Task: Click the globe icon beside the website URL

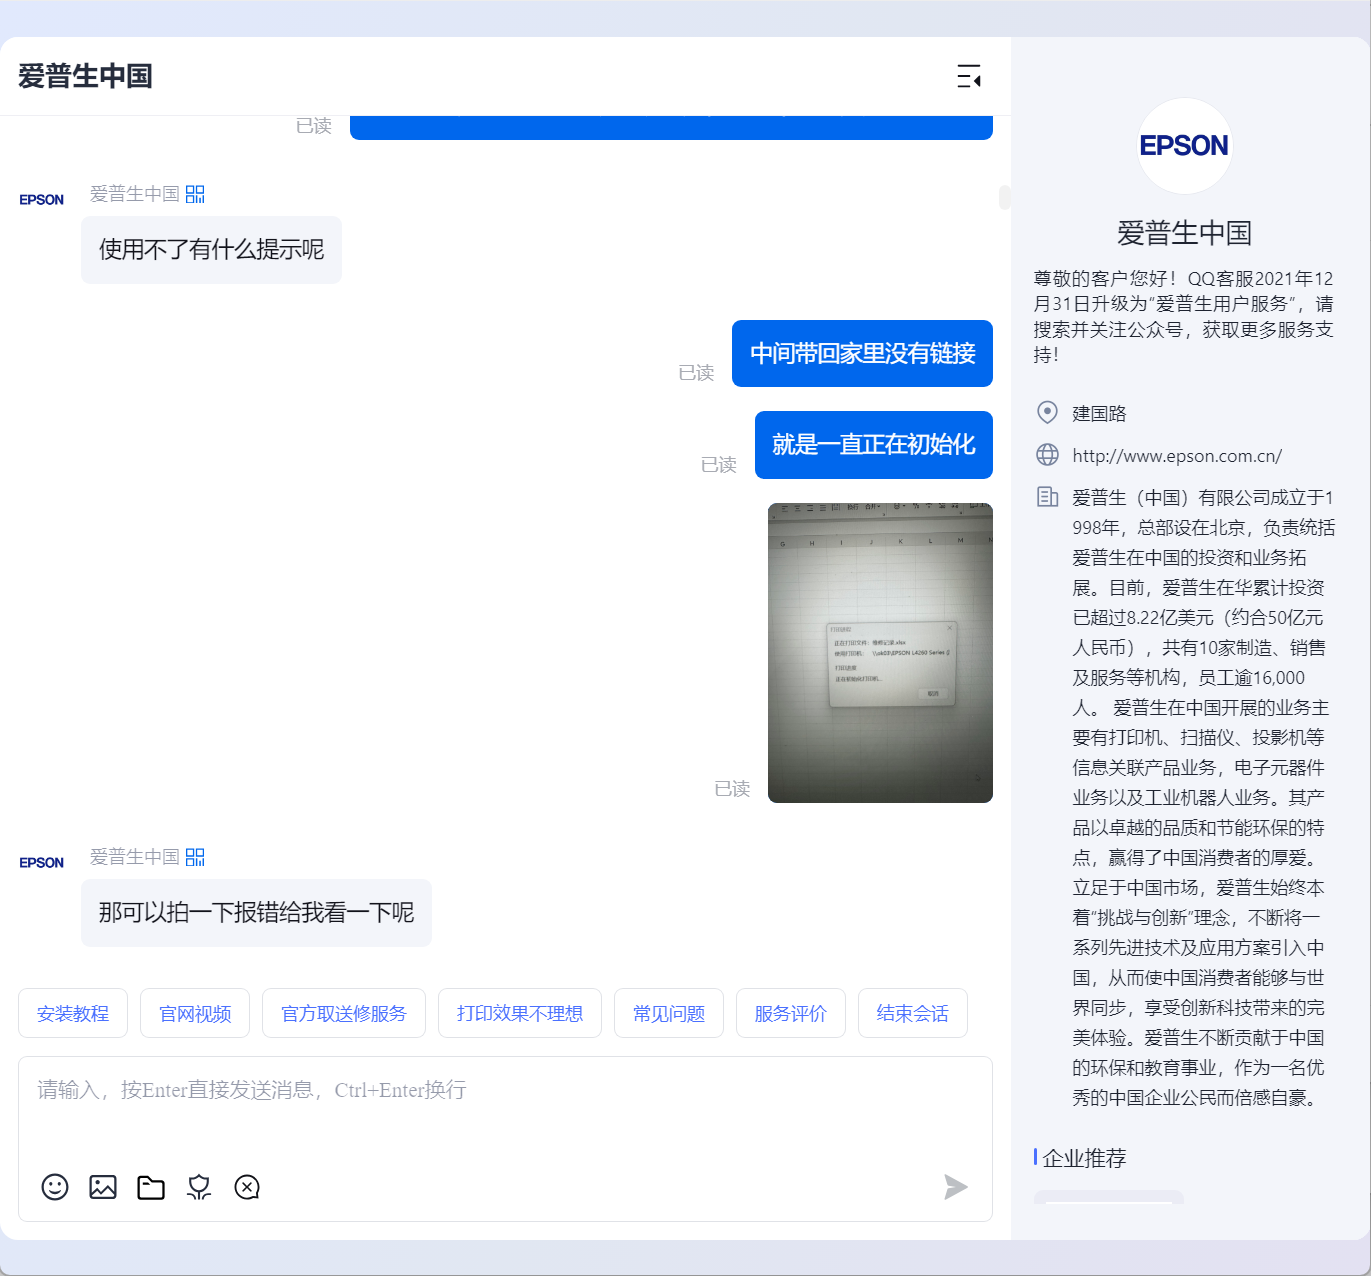Action: [x=1047, y=455]
